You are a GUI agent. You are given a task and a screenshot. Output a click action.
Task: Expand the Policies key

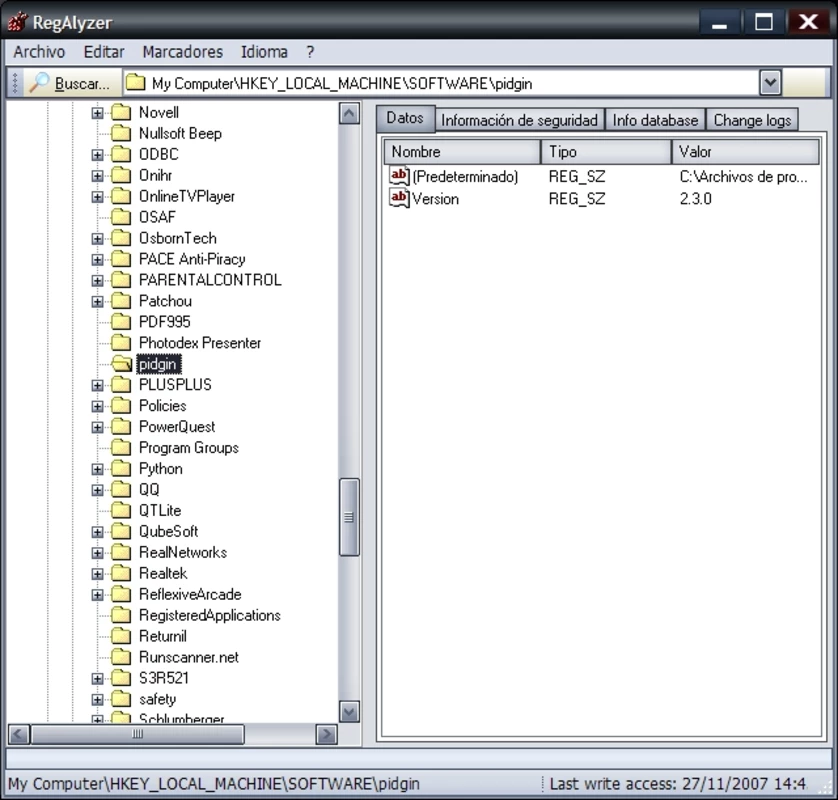pos(97,406)
